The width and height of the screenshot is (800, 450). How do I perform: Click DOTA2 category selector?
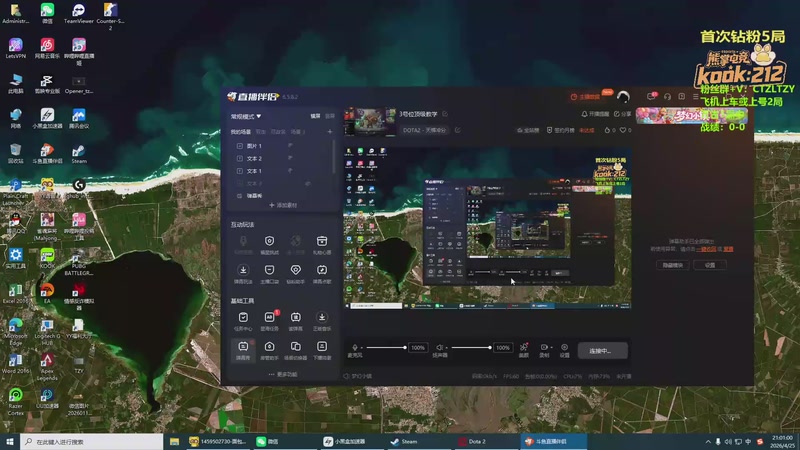coord(424,130)
